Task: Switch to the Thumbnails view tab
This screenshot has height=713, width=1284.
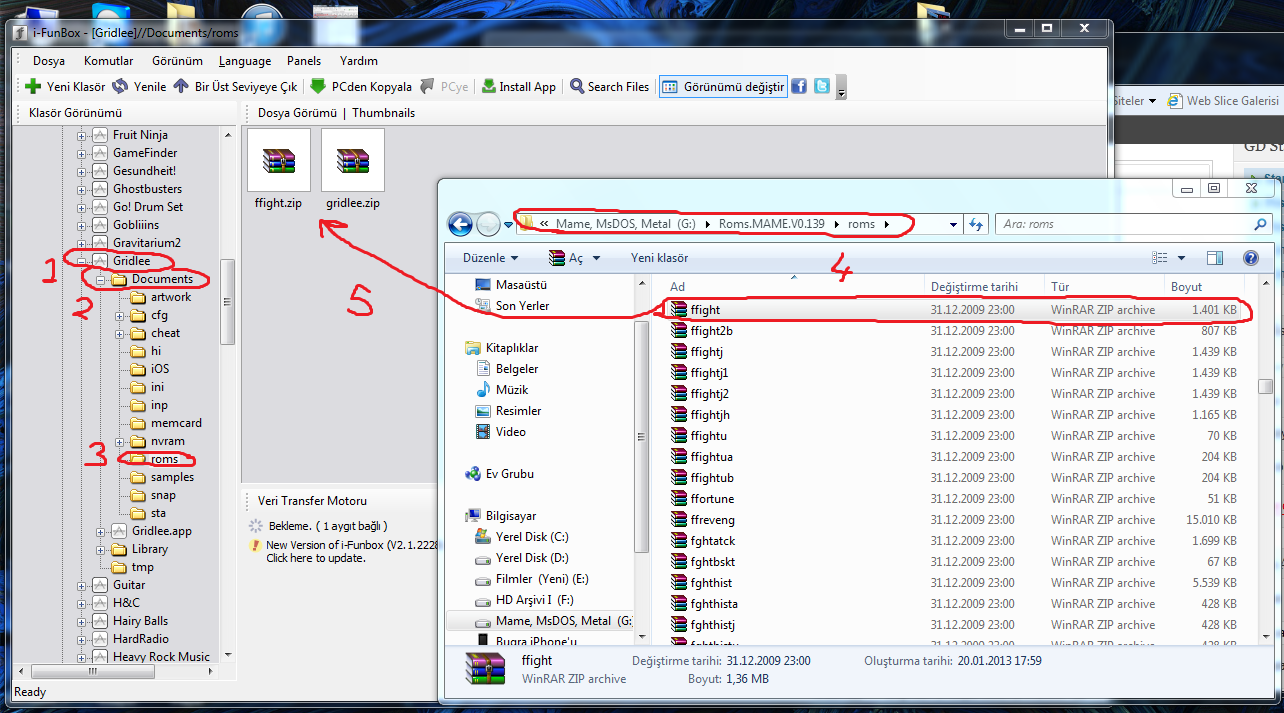Action: (x=383, y=113)
